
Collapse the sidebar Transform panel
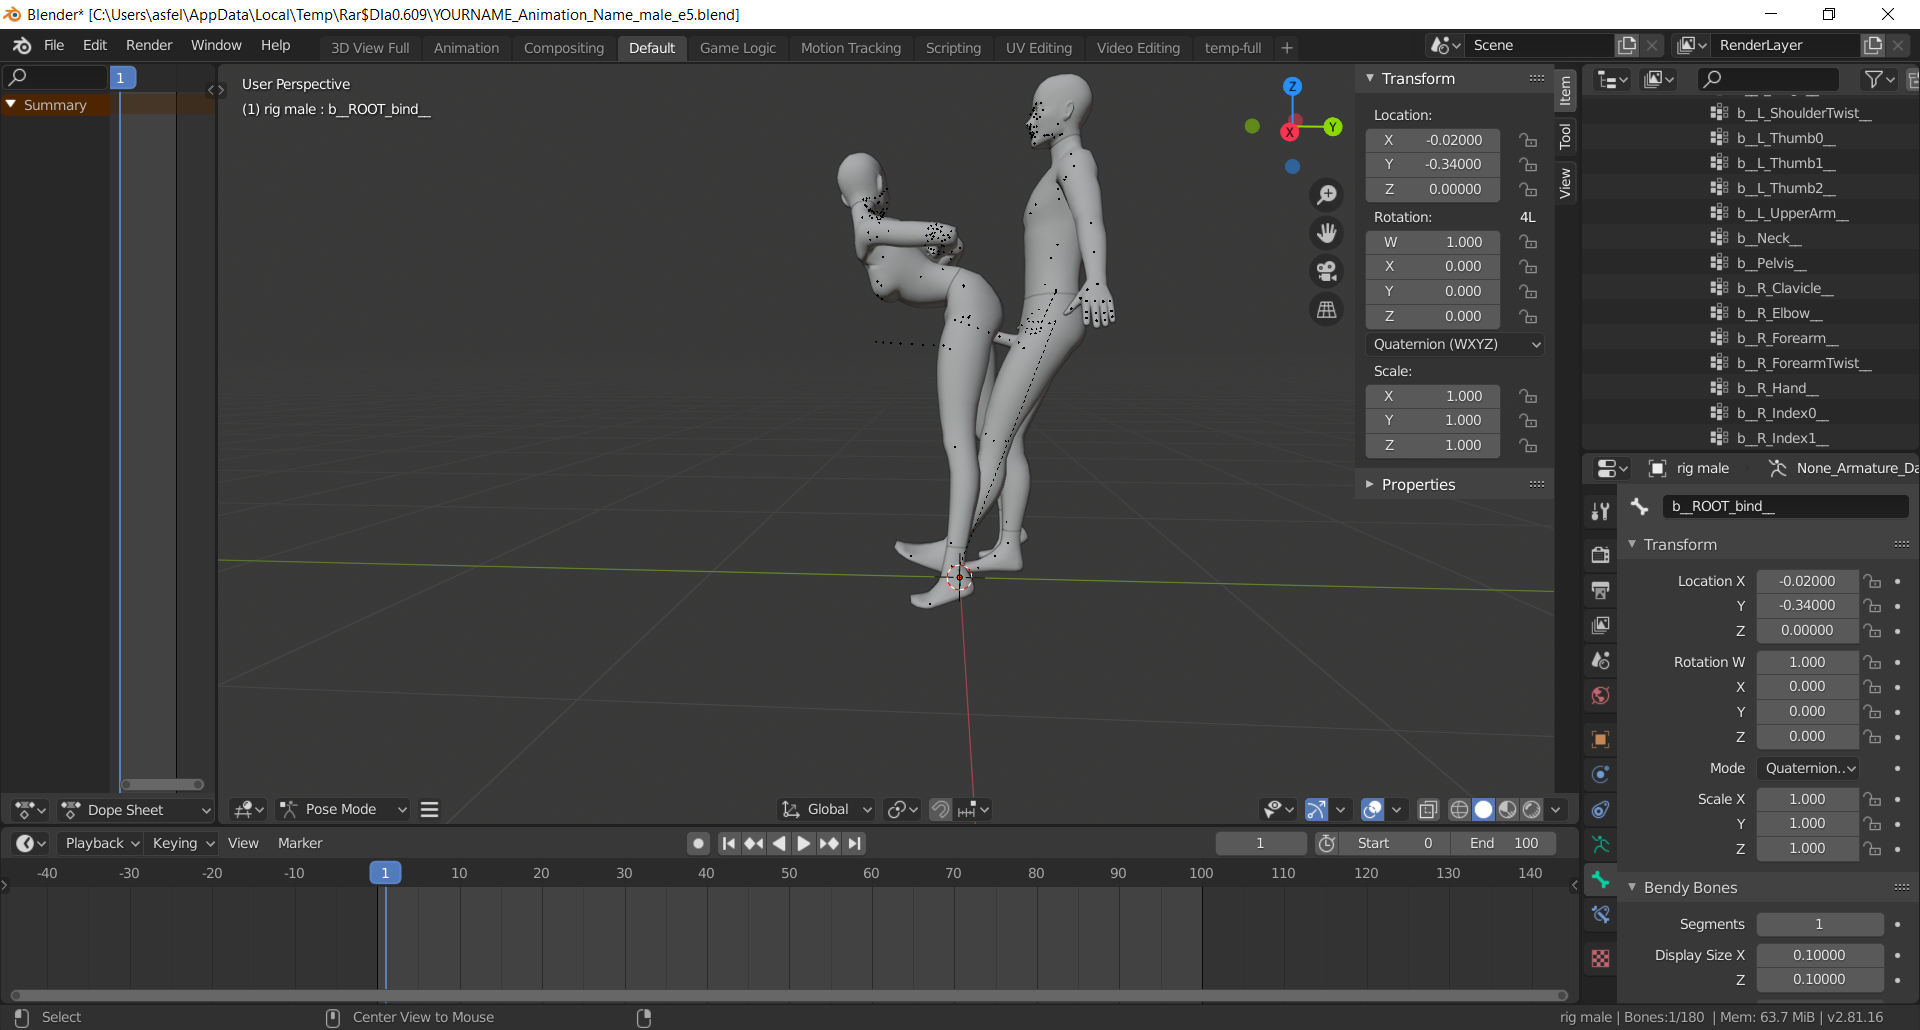[x=1418, y=78]
